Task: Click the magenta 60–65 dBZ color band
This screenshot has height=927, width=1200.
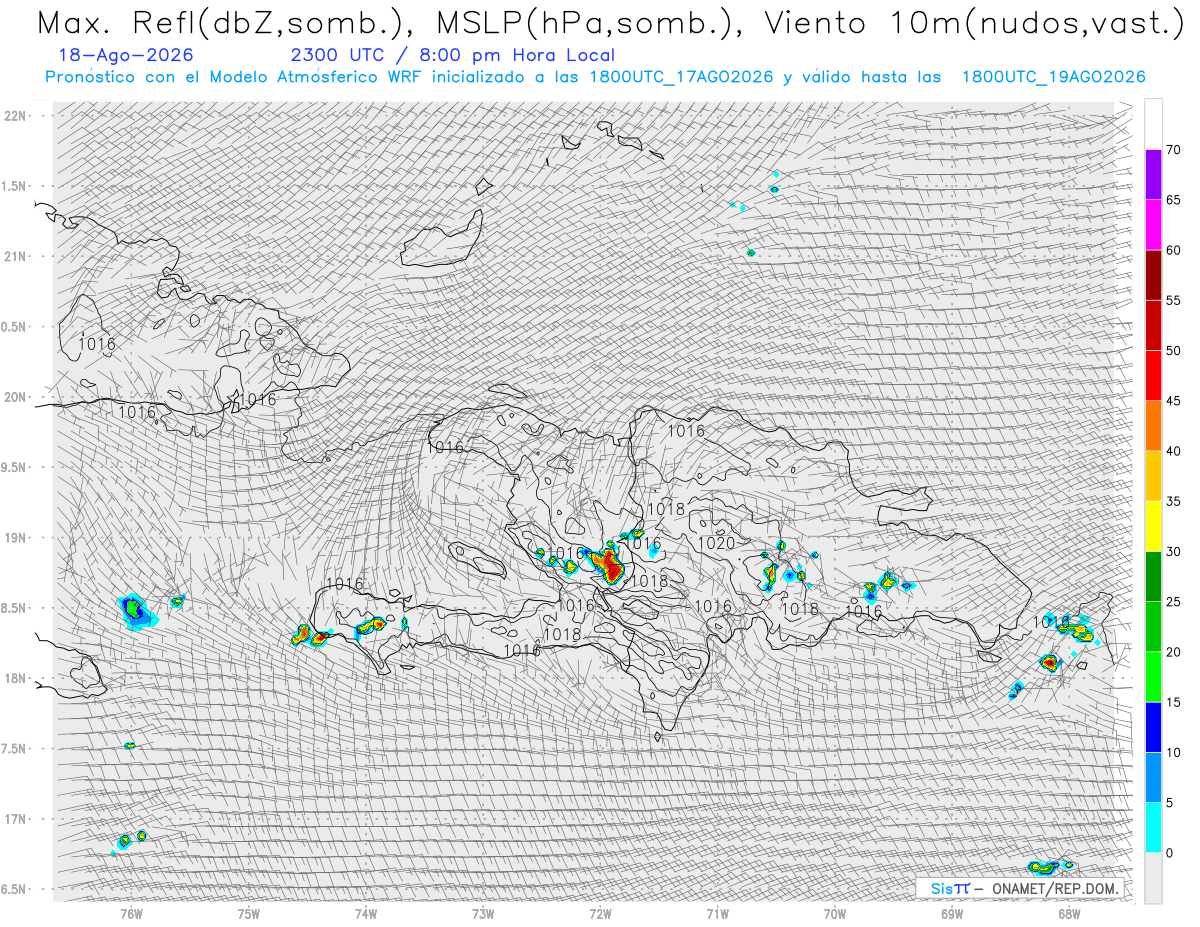Action: pyautogui.click(x=1153, y=225)
